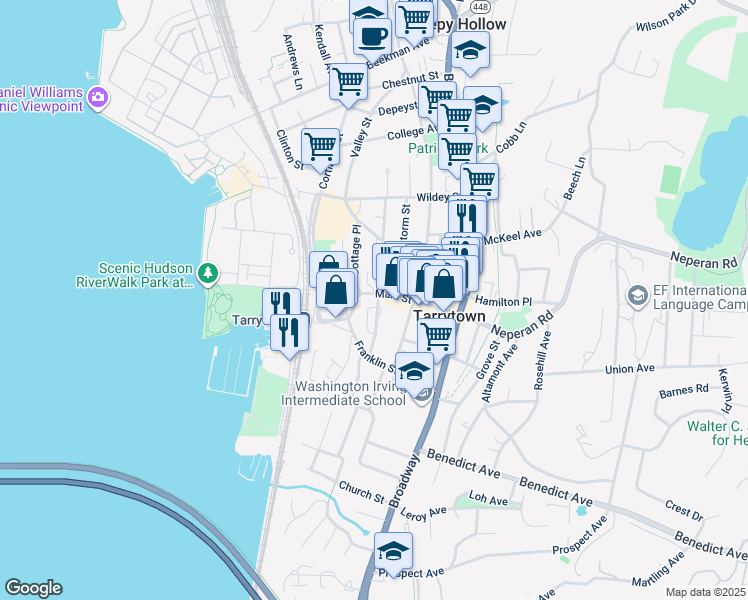This screenshot has height=600, width=748.
Task: Open the topmost shopping cart marker above Beekman Ave
Action: point(415,21)
